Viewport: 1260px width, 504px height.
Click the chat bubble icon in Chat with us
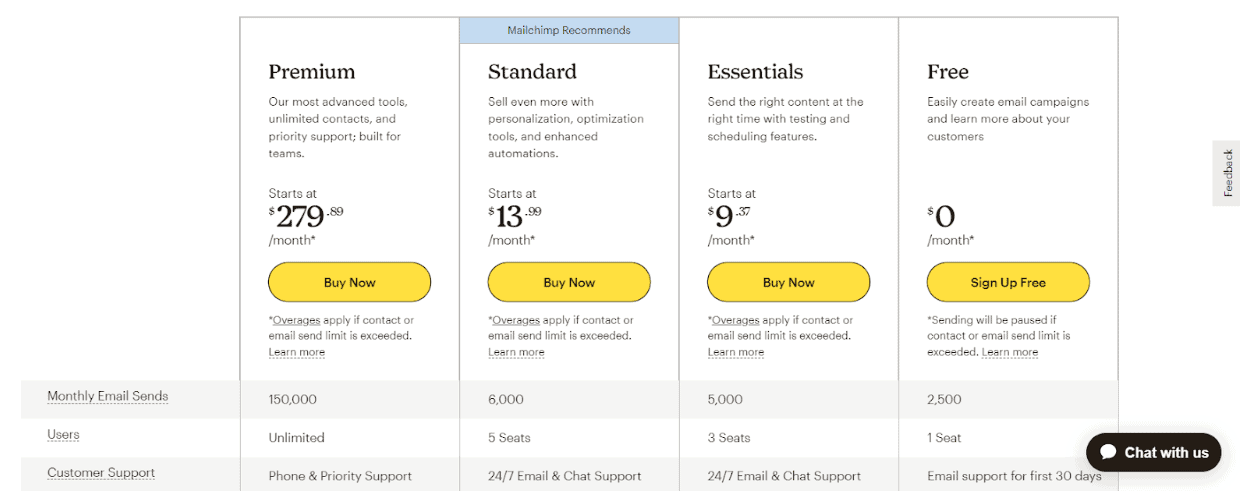coord(1108,453)
